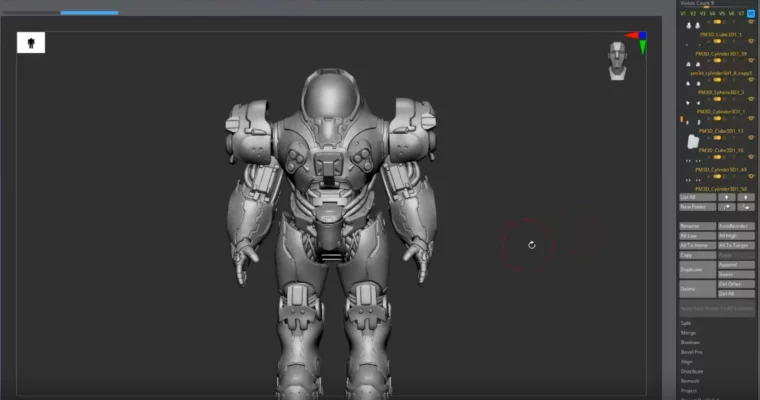
Task: Switch to the V2 visibility set
Action: 693,14
